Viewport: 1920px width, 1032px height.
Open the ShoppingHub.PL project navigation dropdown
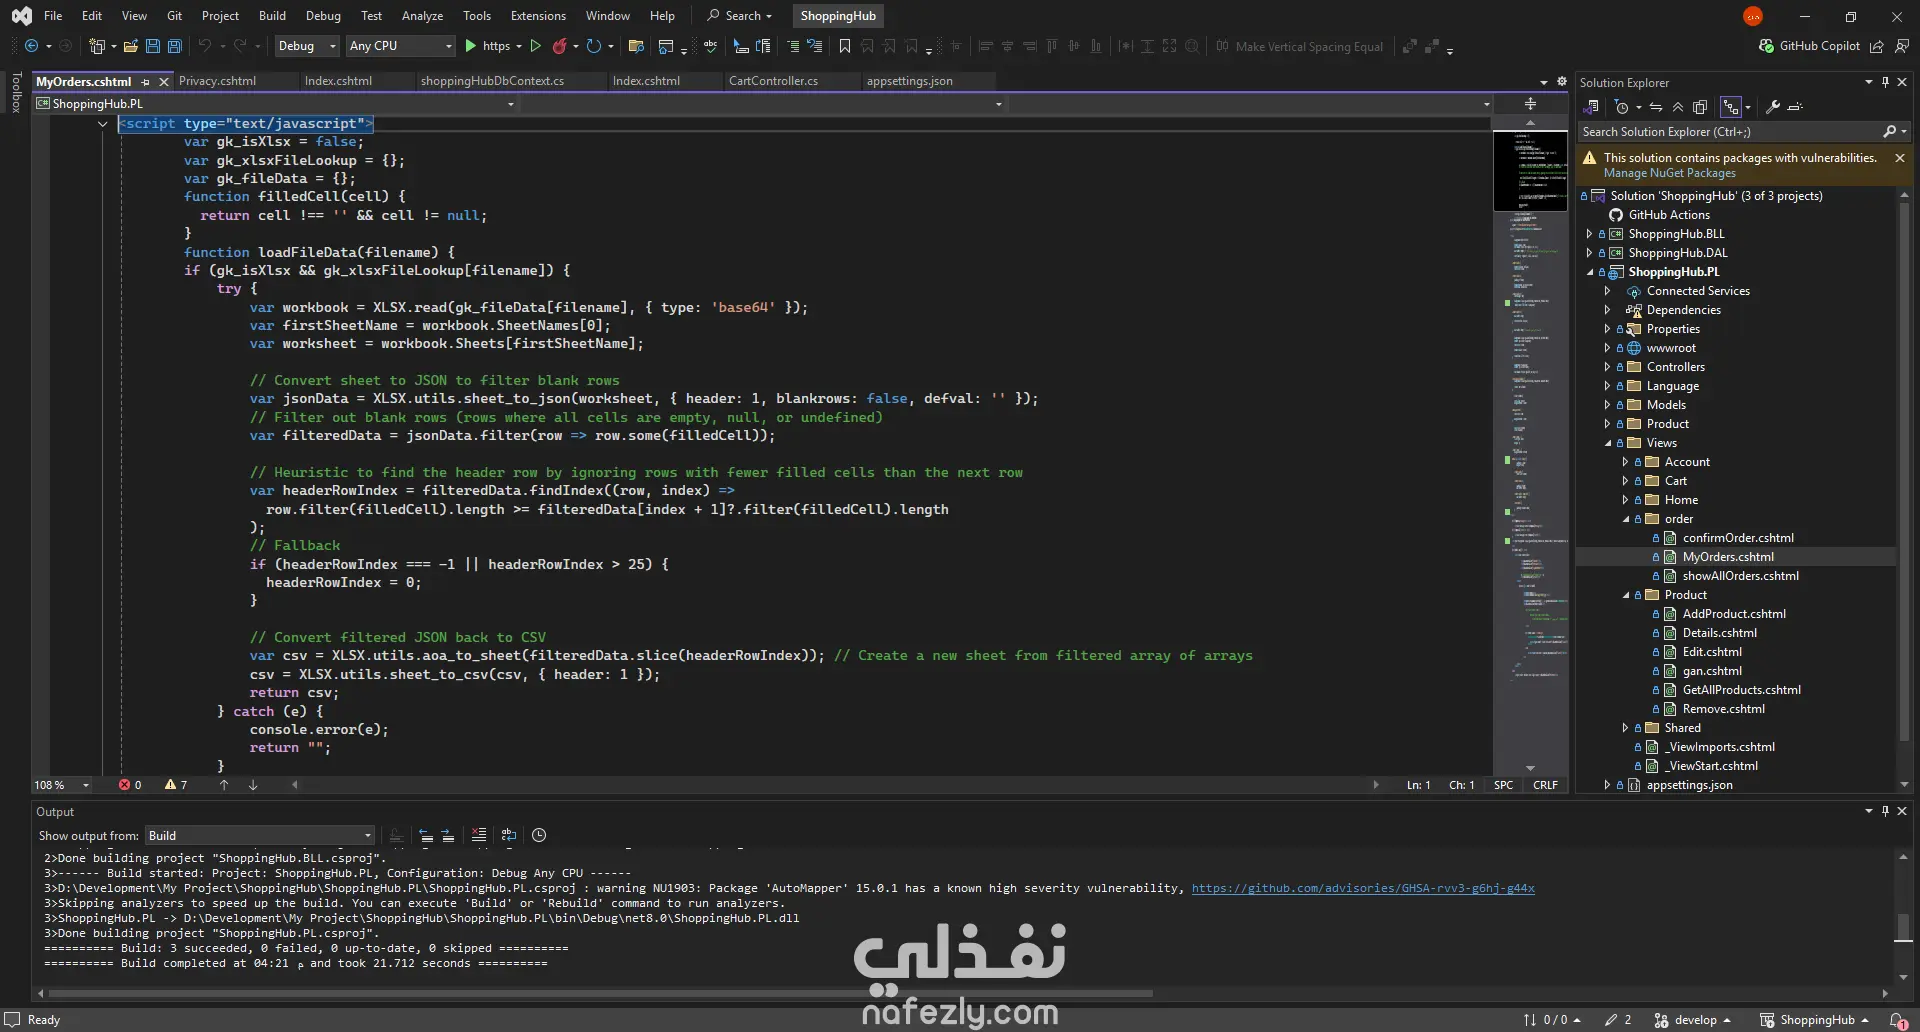[275, 104]
